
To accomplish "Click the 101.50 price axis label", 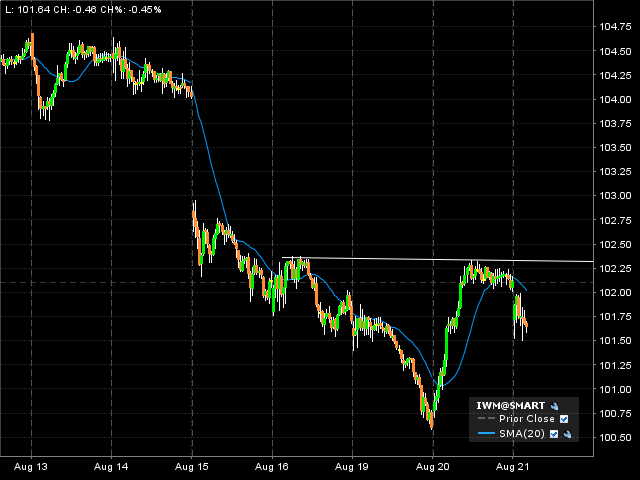I will click(x=615, y=341).
